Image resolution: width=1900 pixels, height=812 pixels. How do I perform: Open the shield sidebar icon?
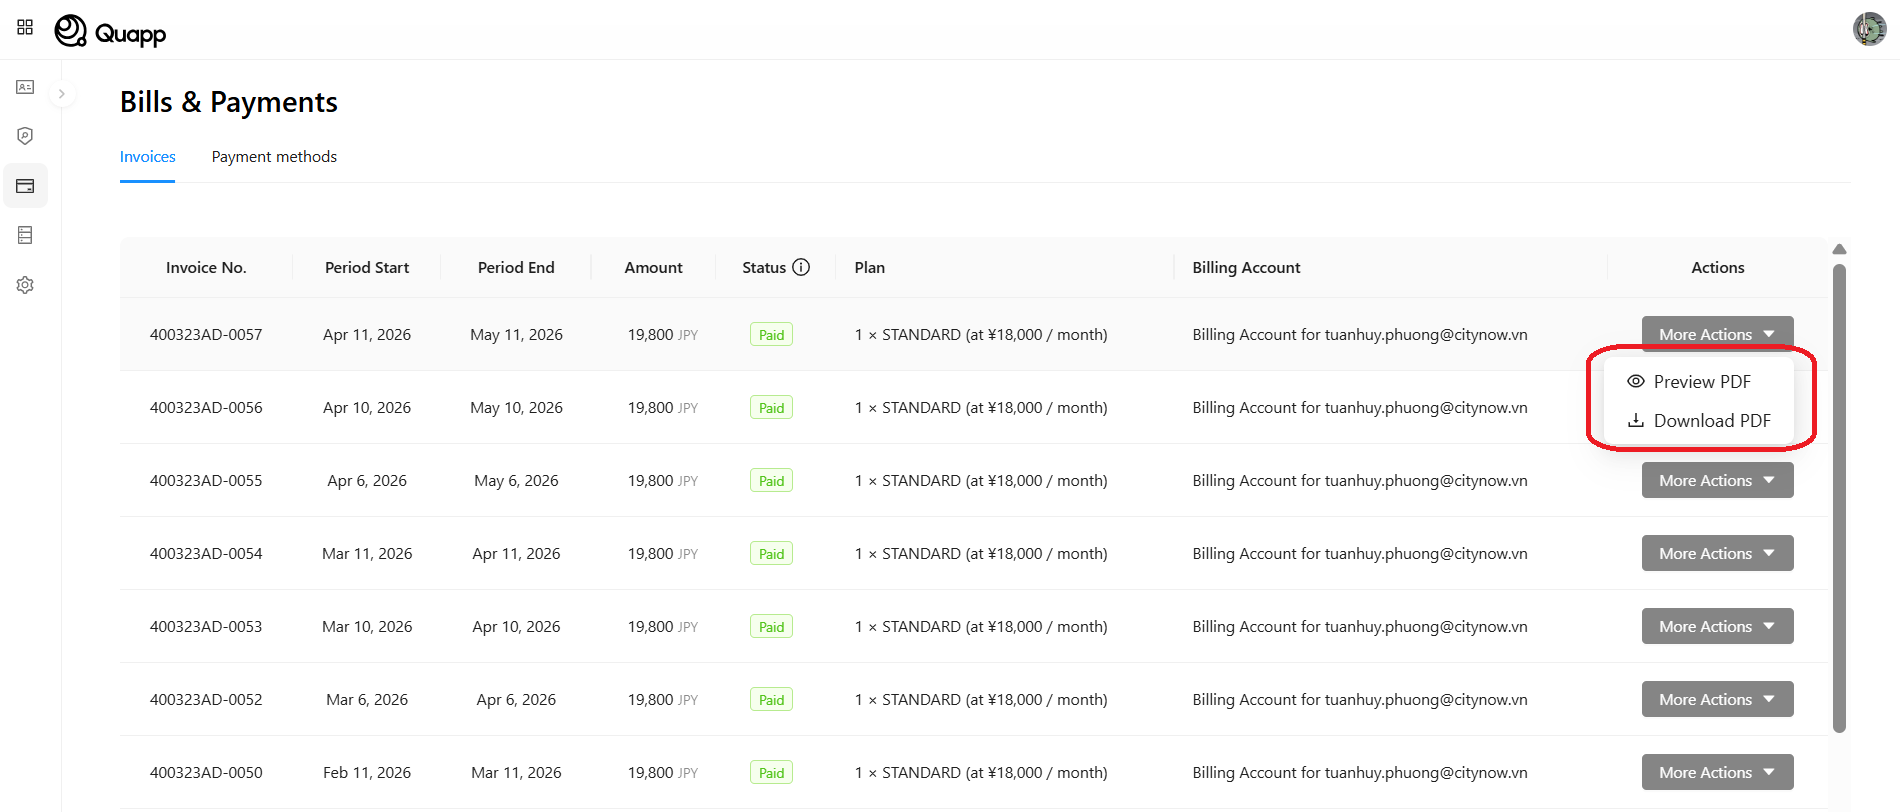25,136
